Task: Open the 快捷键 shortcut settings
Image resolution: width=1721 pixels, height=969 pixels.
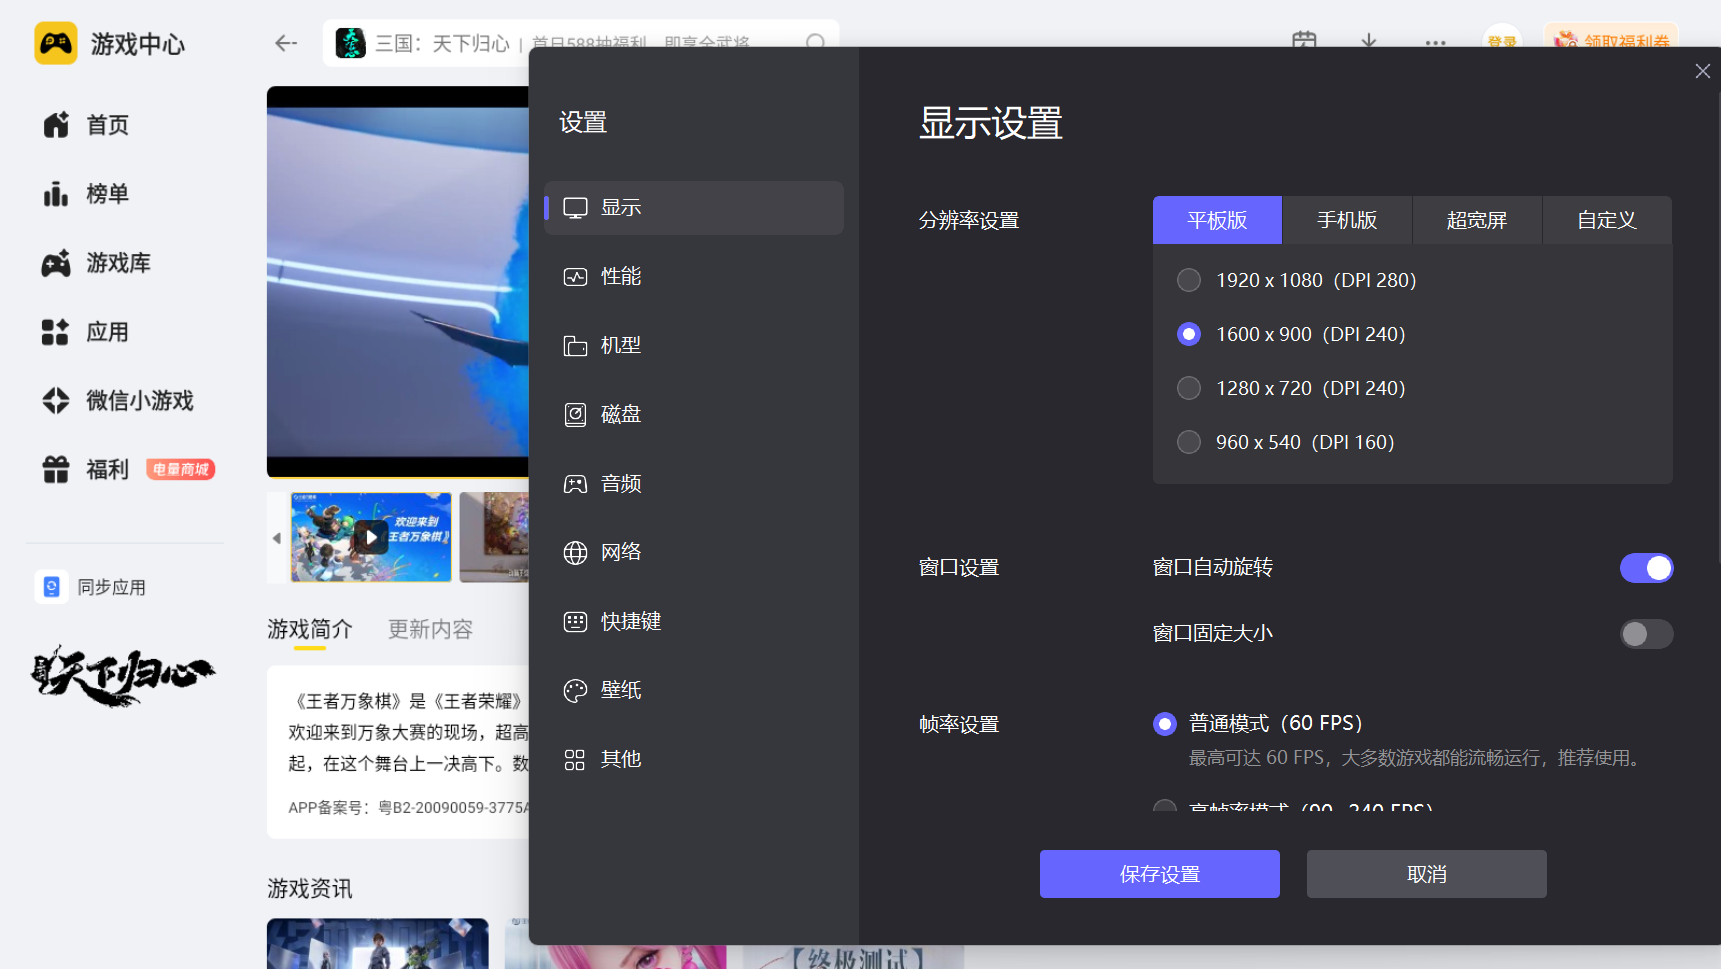Action: pyautogui.click(x=630, y=622)
